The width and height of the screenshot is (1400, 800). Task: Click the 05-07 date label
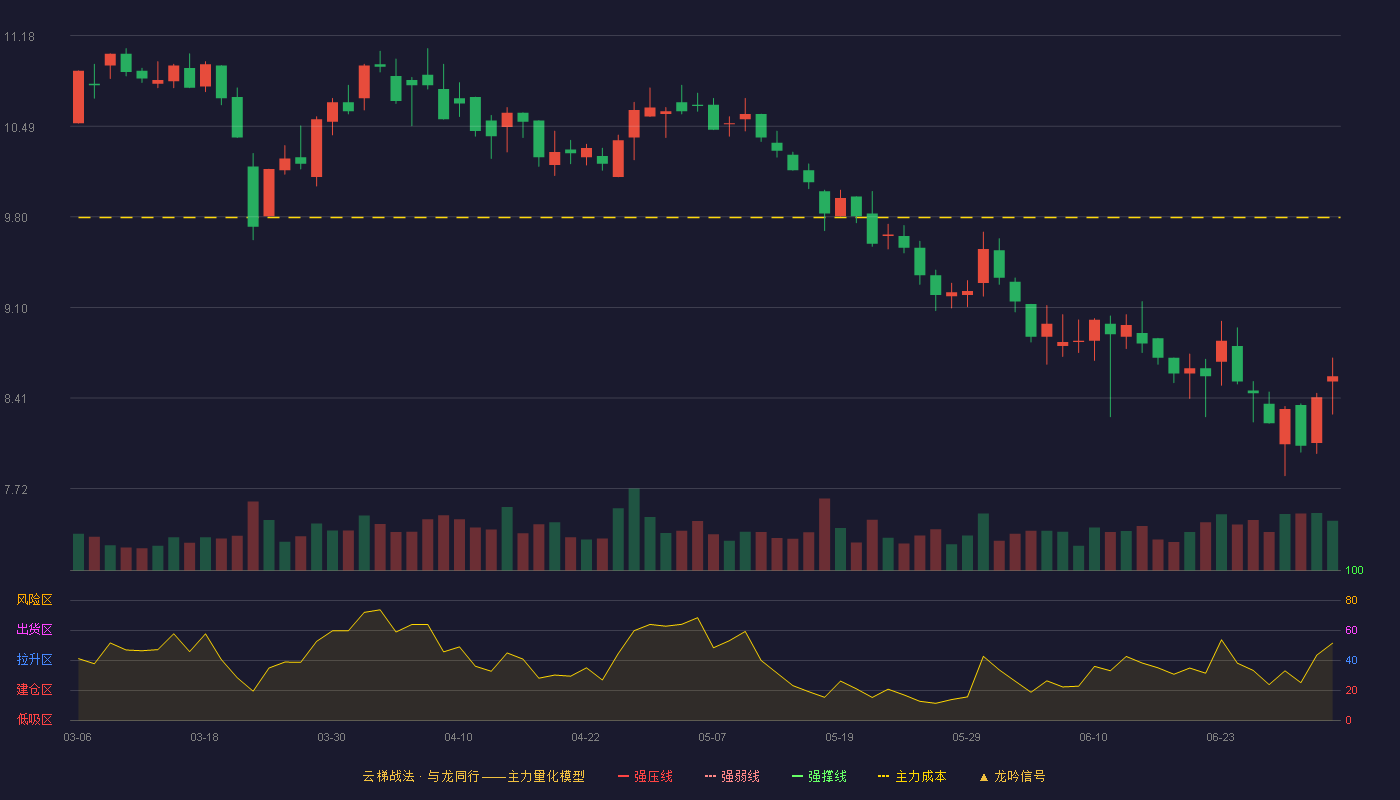[x=712, y=737]
